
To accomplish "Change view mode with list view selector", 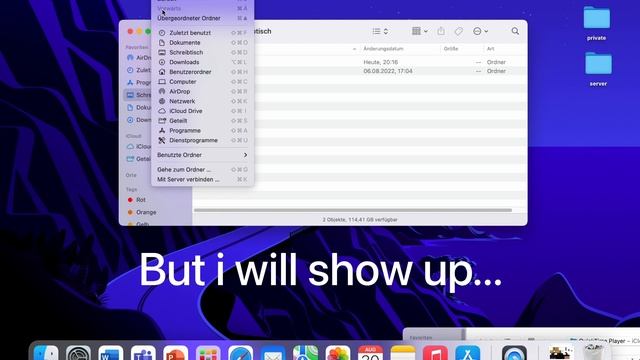I will (380, 31).
